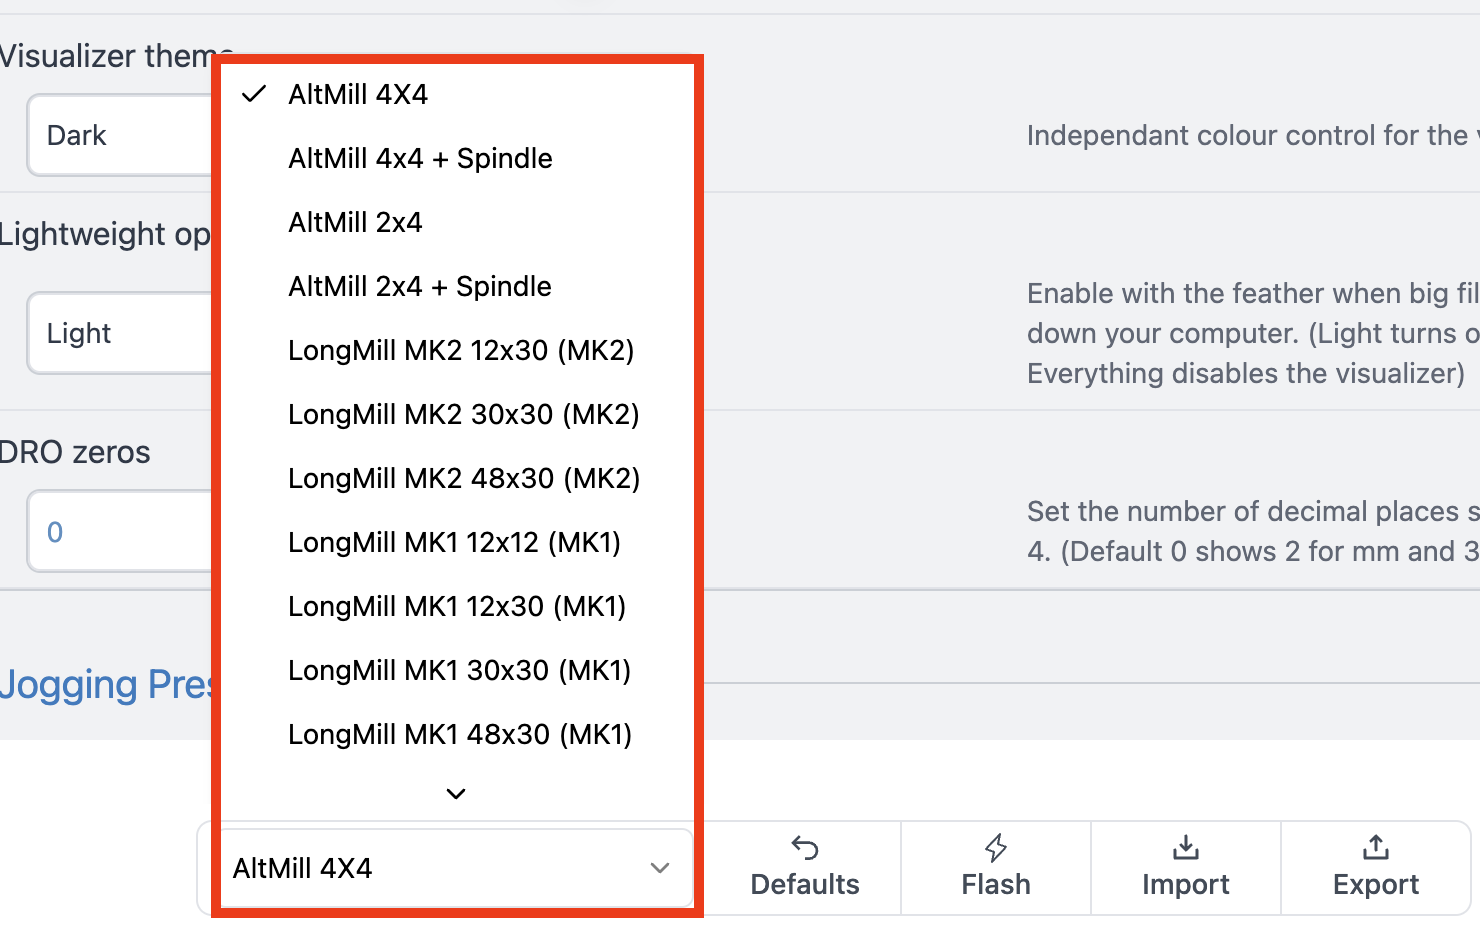Image resolution: width=1480 pixels, height=934 pixels.
Task: Open the Lightweight options Light dropdown
Action: [x=120, y=333]
